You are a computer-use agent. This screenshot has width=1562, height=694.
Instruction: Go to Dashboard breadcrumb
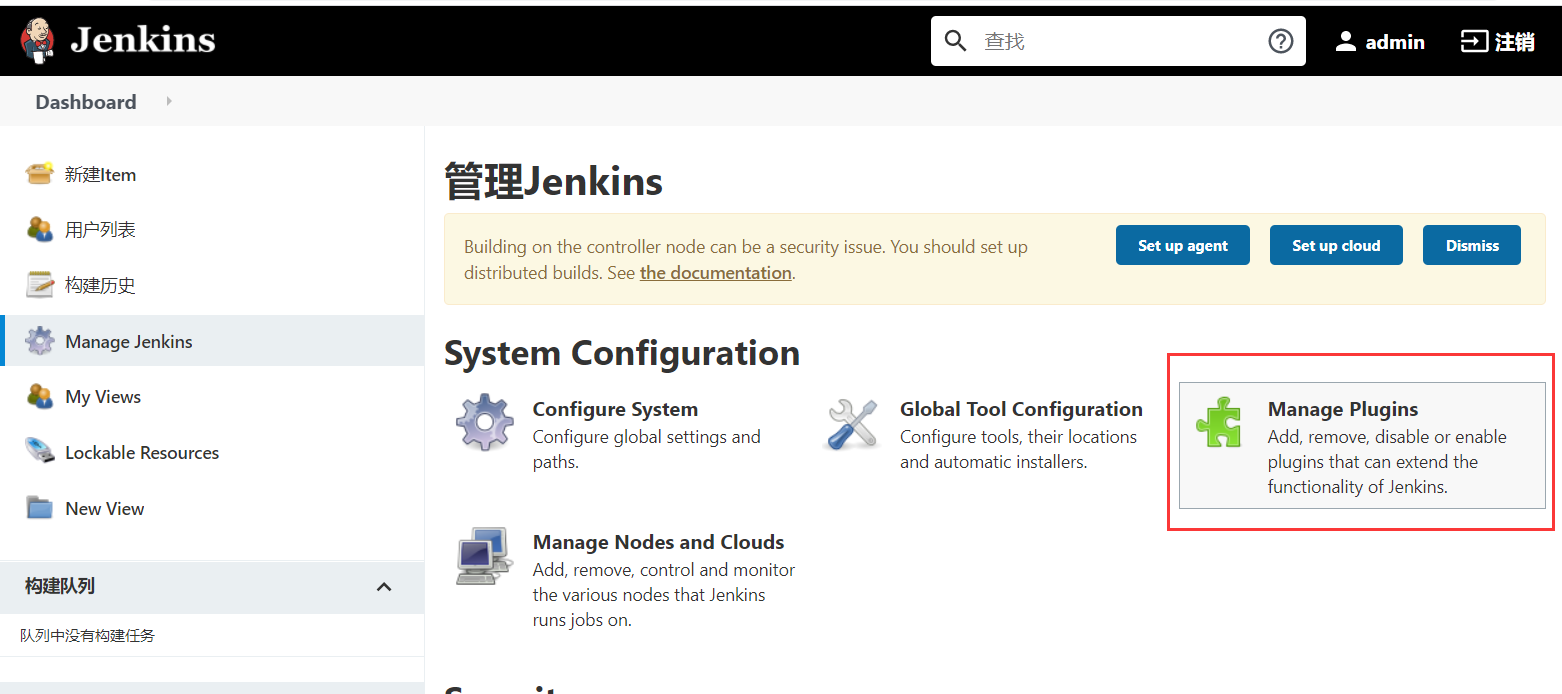86,102
